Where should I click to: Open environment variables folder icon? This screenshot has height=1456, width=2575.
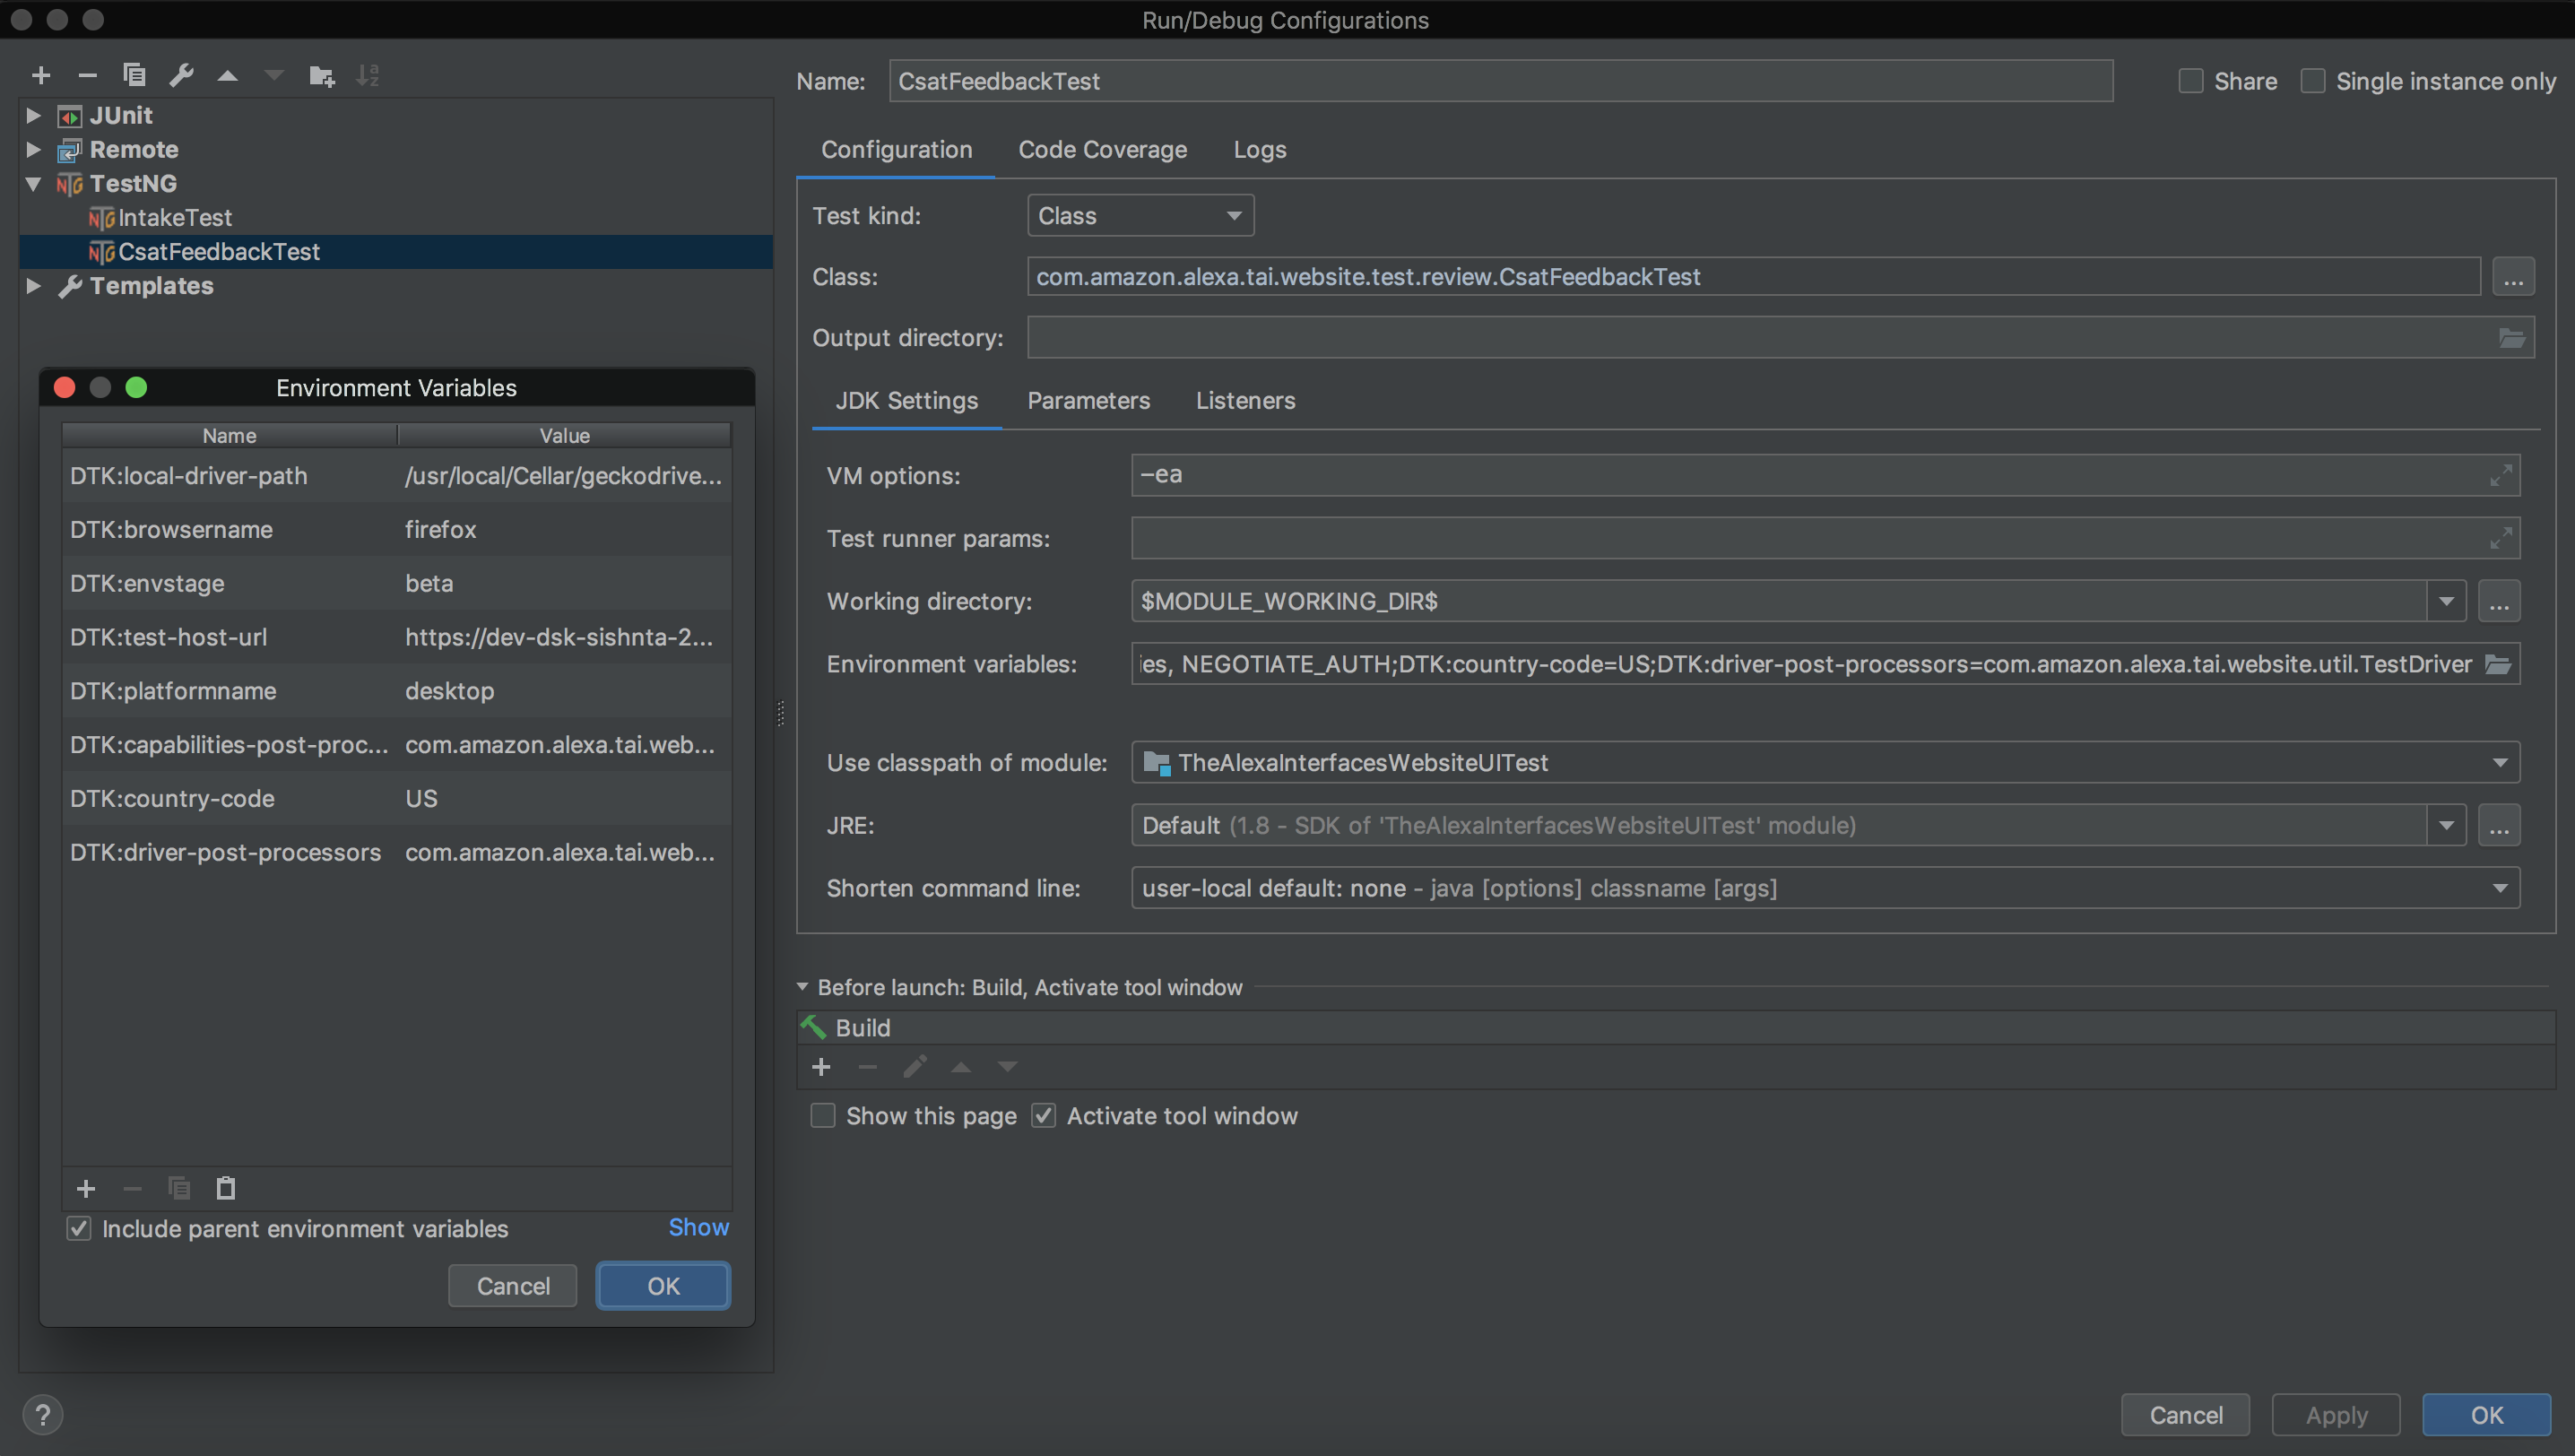coord(2497,665)
